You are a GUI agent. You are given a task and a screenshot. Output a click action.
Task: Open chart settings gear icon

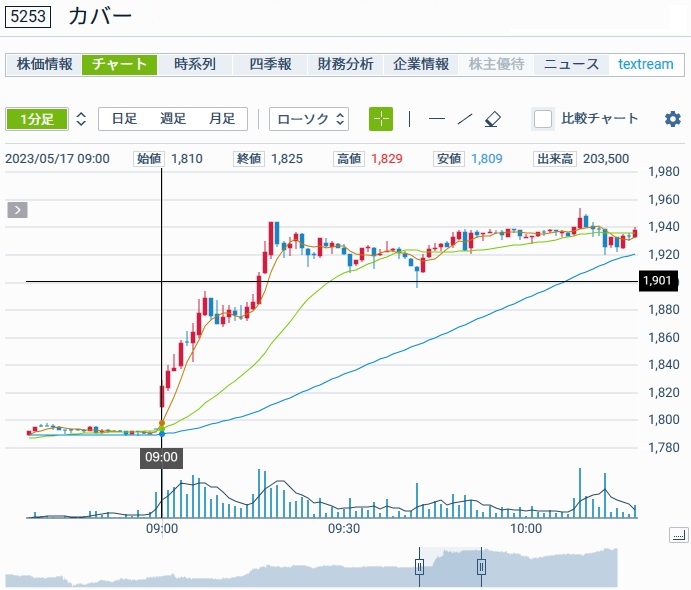(x=672, y=119)
